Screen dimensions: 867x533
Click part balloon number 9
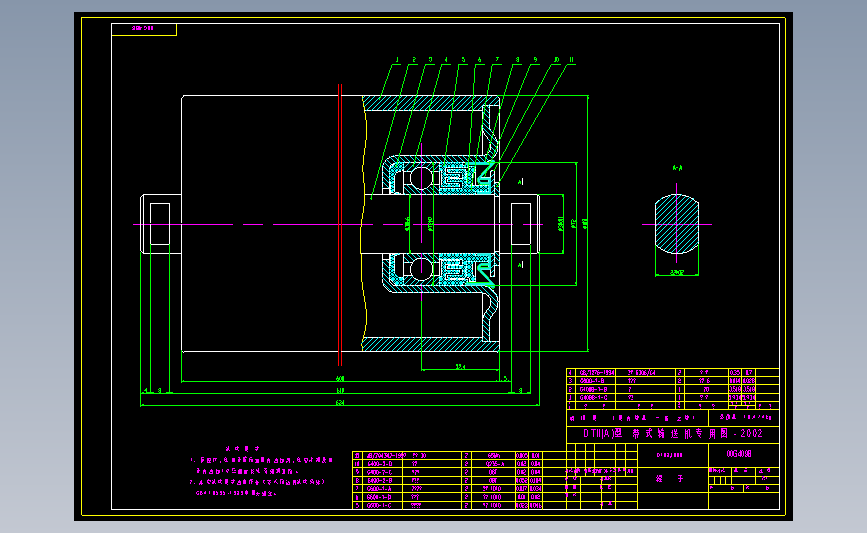535,60
